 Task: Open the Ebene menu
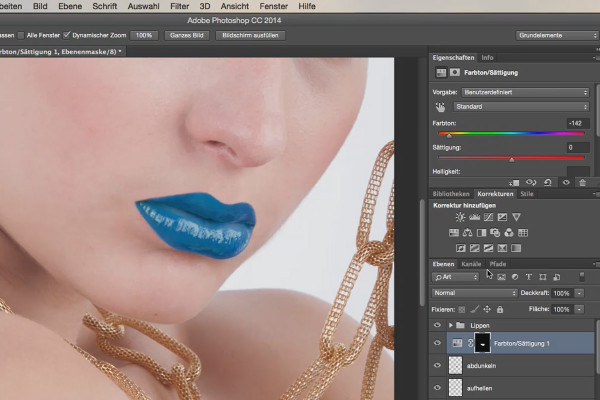(70, 6)
